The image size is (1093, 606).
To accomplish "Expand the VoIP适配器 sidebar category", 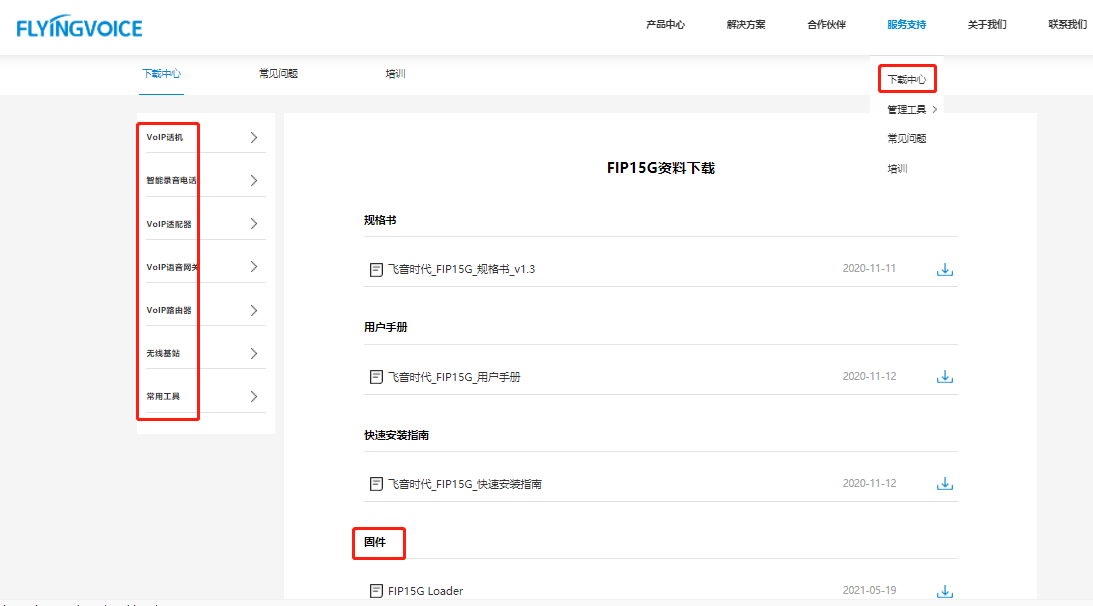I will [254, 224].
